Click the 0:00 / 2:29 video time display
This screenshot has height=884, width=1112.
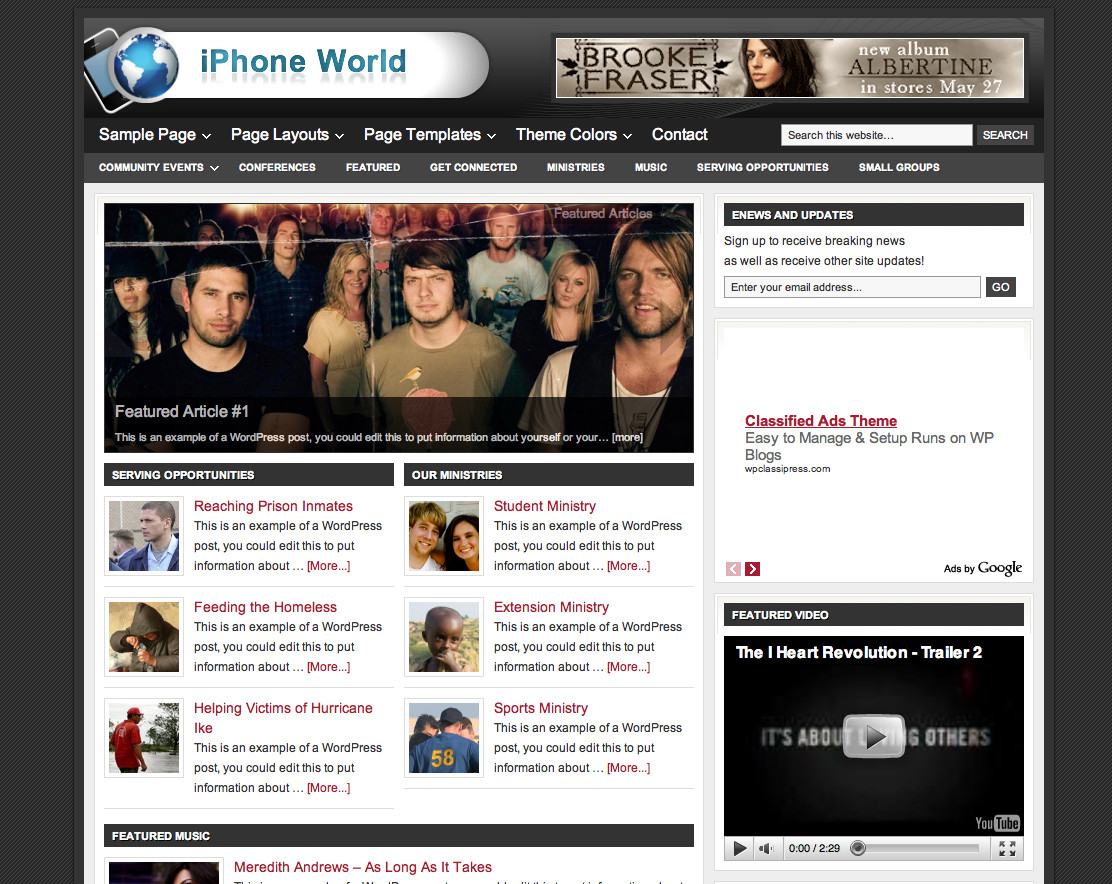pyautogui.click(x=814, y=848)
